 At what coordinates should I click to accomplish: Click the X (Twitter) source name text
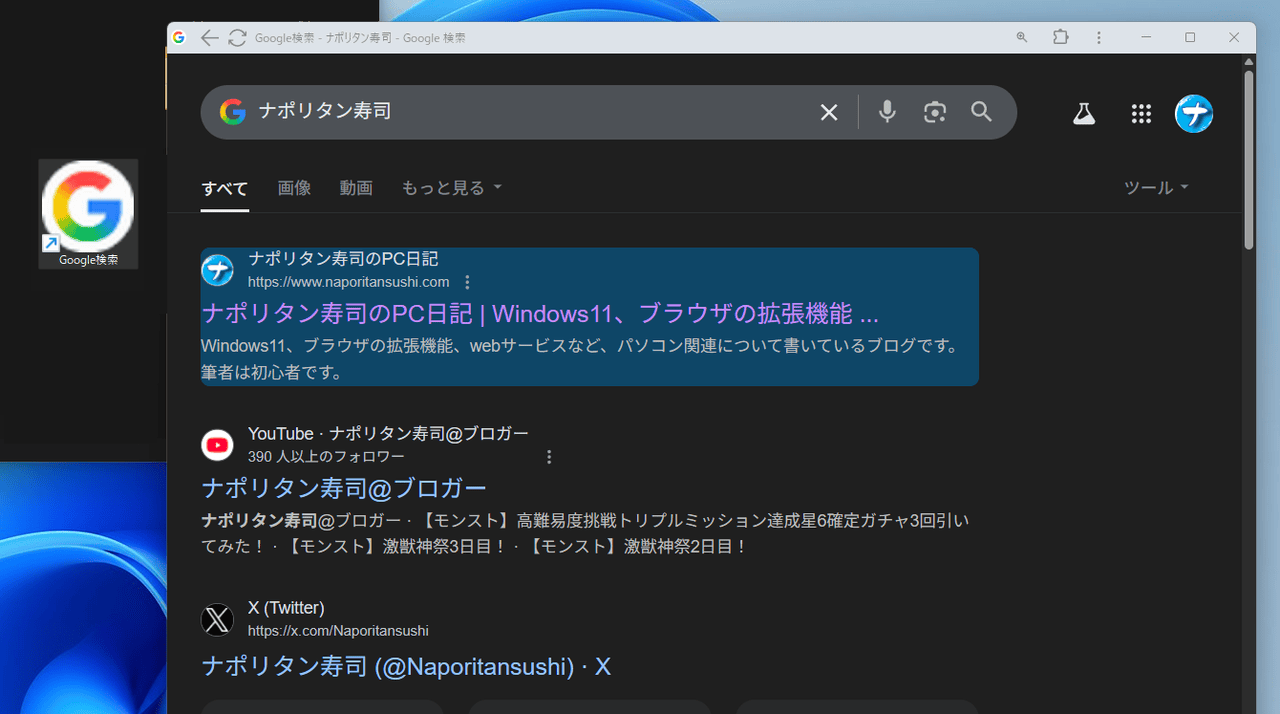pyautogui.click(x=286, y=608)
